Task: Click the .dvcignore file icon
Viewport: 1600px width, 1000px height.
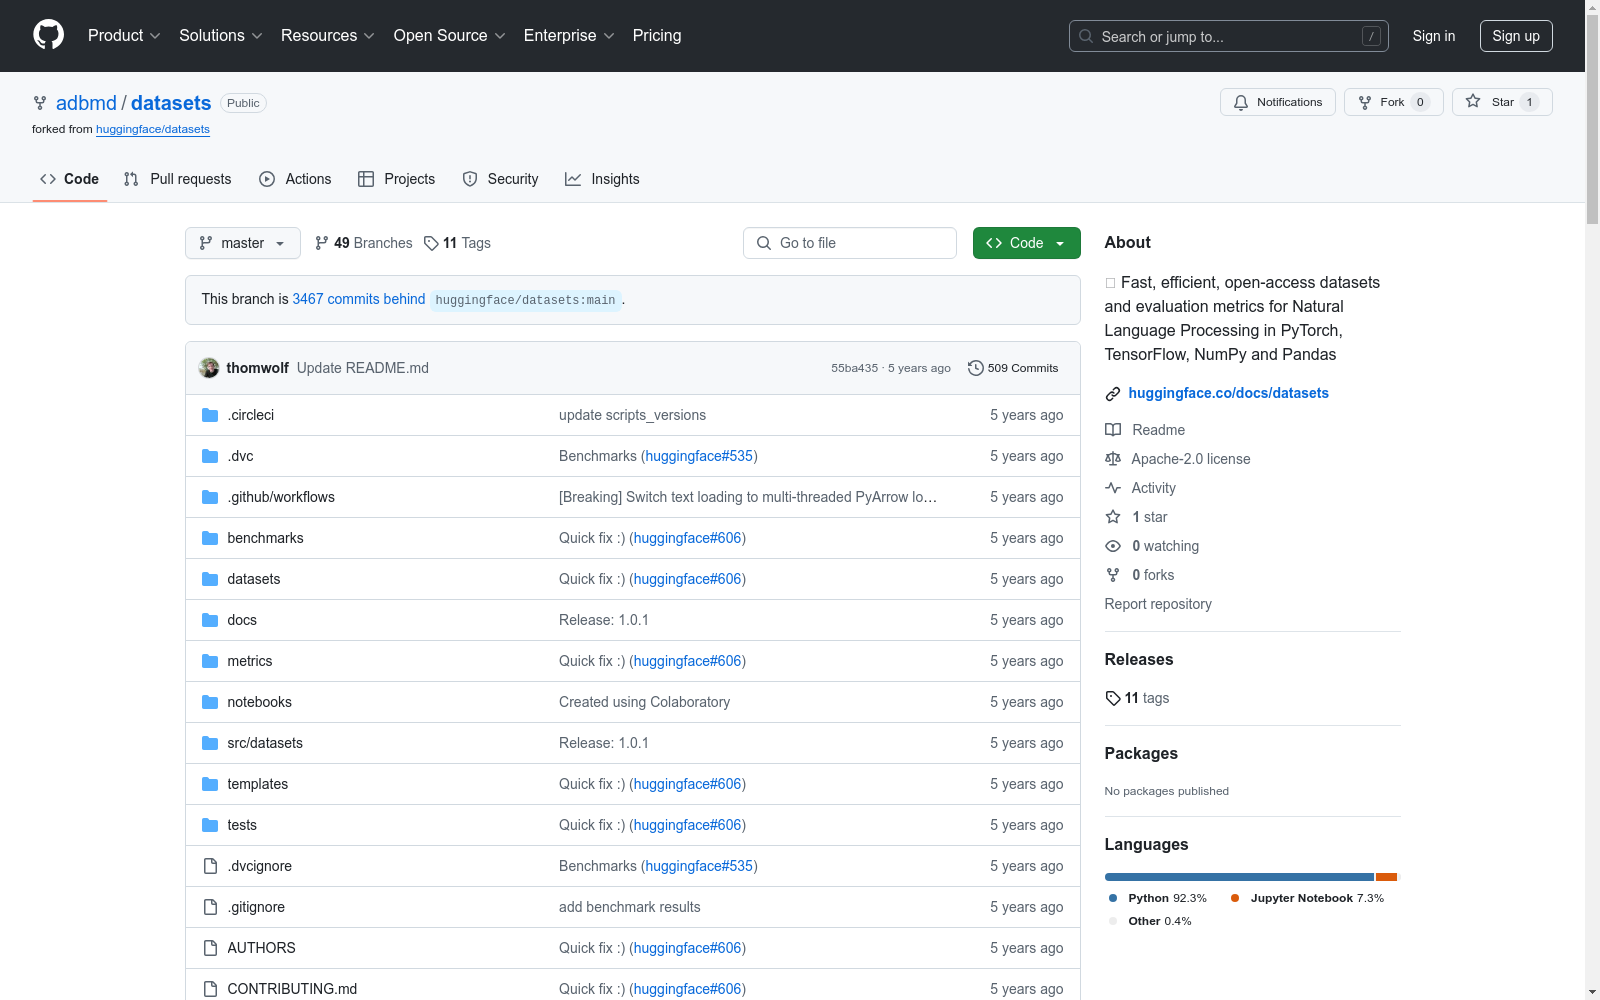Action: click(x=210, y=866)
